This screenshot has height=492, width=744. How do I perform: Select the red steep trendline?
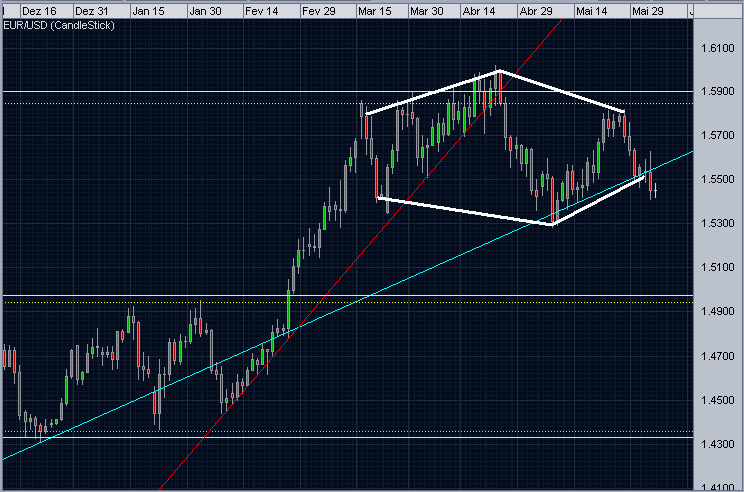tap(361, 254)
